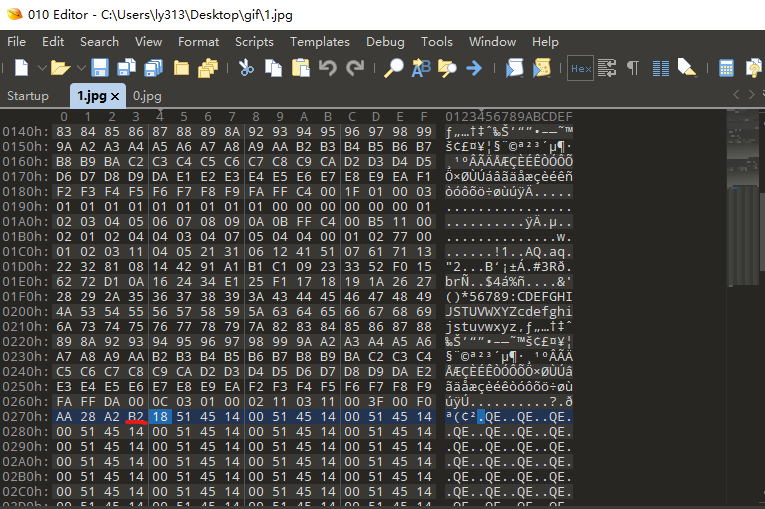Create a new file with the New icon
The image size is (765, 509).
21,67
